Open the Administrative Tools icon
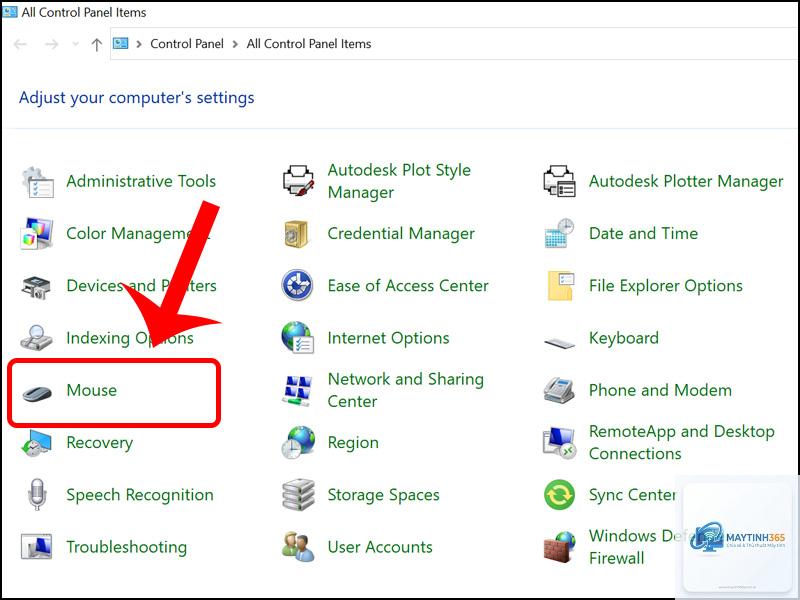The height and width of the screenshot is (600, 800). (37, 182)
